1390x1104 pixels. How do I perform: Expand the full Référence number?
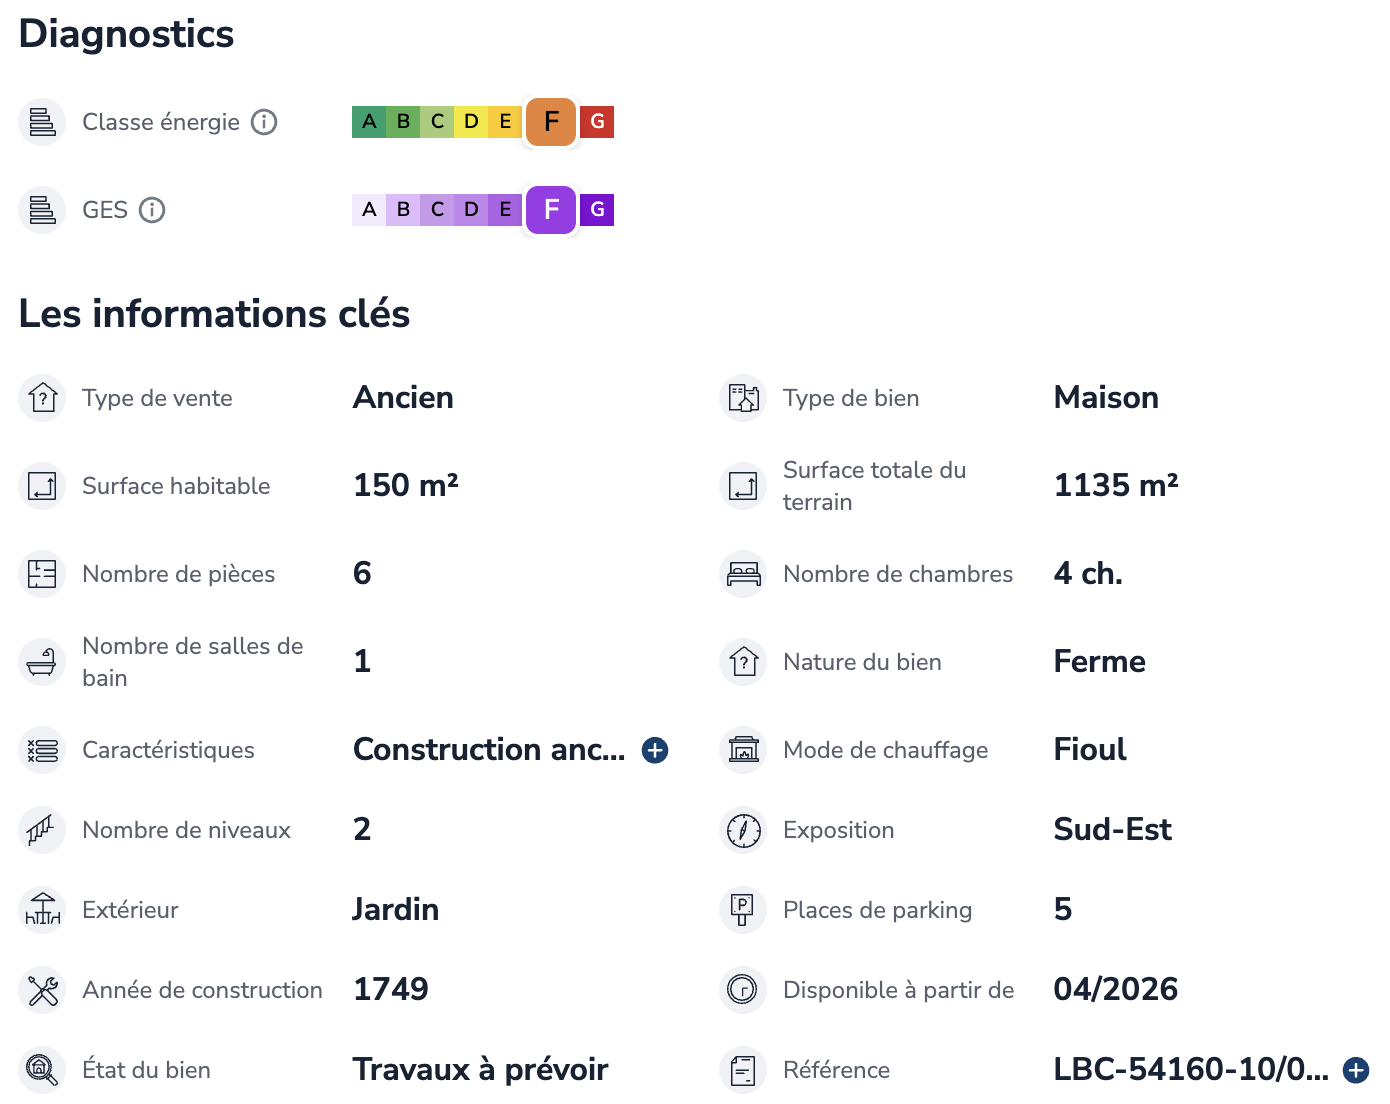tap(1356, 1070)
